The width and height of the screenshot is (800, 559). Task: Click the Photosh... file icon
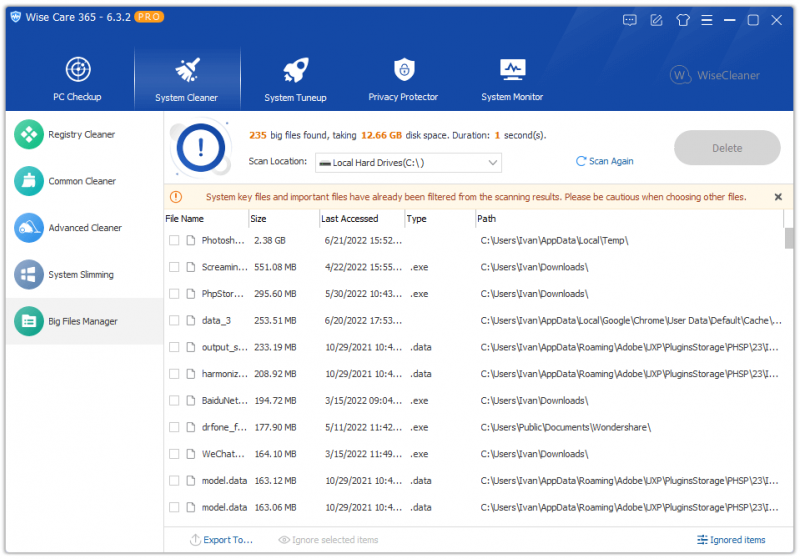tap(191, 241)
